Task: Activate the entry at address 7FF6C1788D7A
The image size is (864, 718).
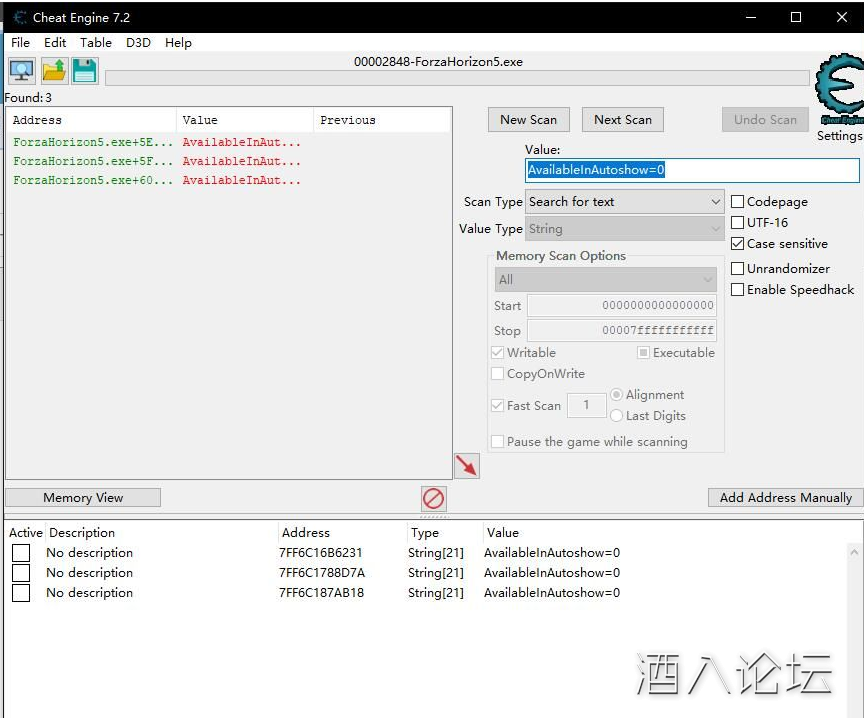Action: click(x=21, y=573)
